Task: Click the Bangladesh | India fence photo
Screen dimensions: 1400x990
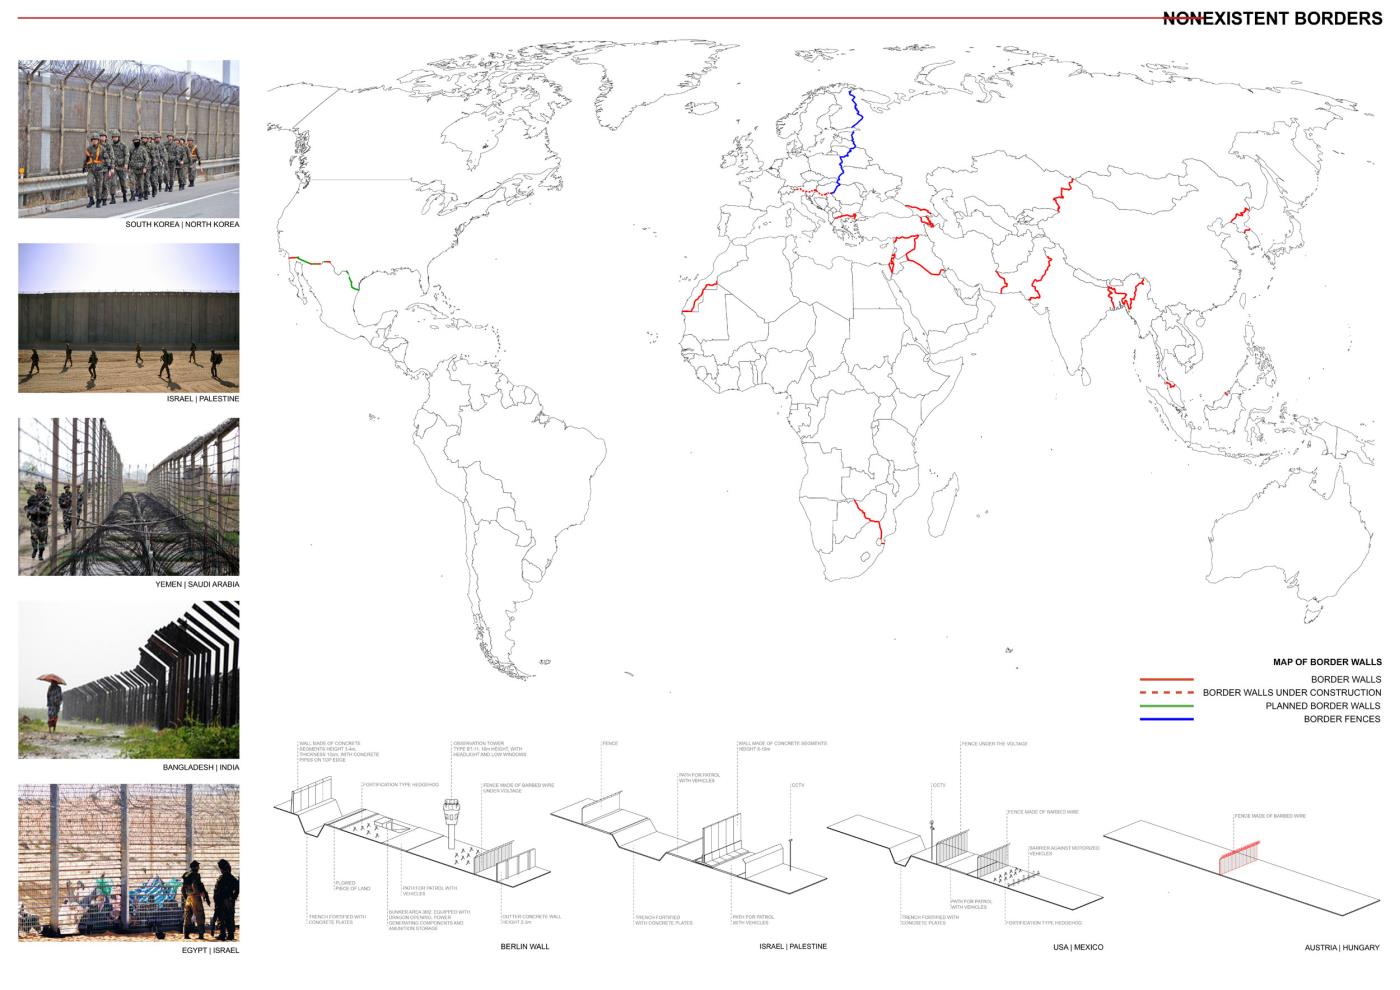Action: click(x=128, y=679)
